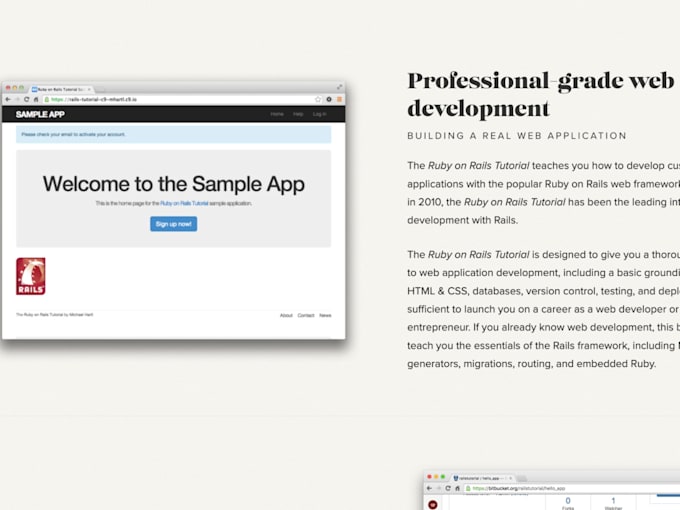Click reload icon in the Bitbucket browser window
Image resolution: width=680 pixels, height=510 pixels.
(x=448, y=488)
